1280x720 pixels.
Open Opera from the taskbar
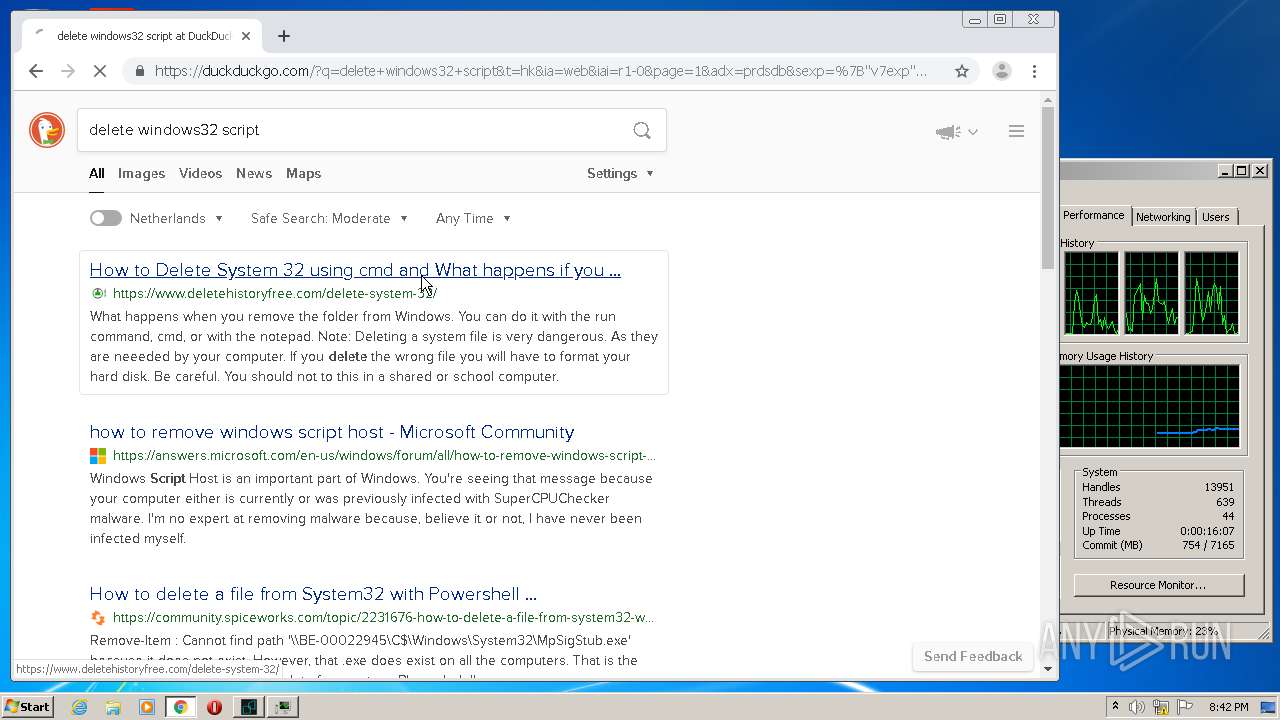pyautogui.click(x=214, y=707)
